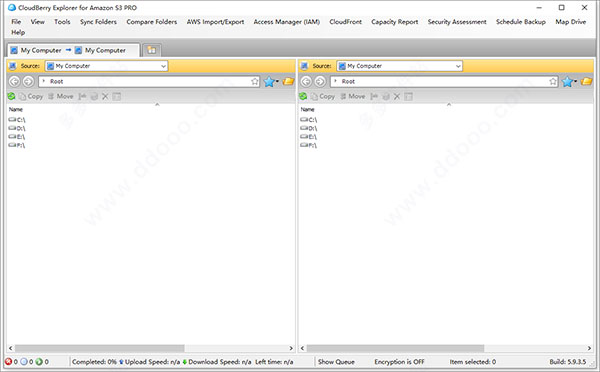The width and height of the screenshot is (600, 372).
Task: Click right pane scrollbar right arrow
Action: [589, 348]
